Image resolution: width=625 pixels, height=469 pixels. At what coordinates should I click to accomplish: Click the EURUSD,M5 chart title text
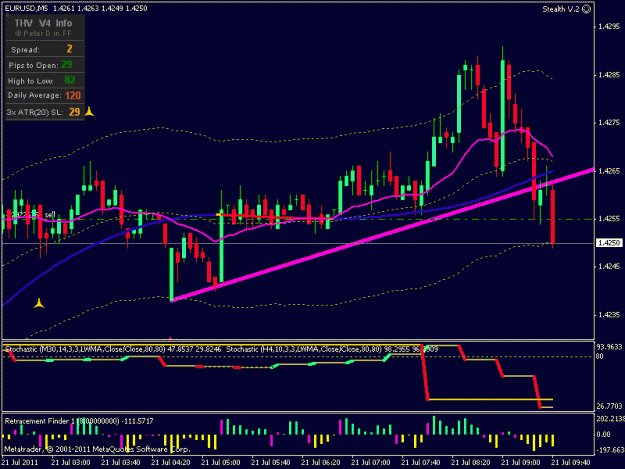(x=26, y=8)
